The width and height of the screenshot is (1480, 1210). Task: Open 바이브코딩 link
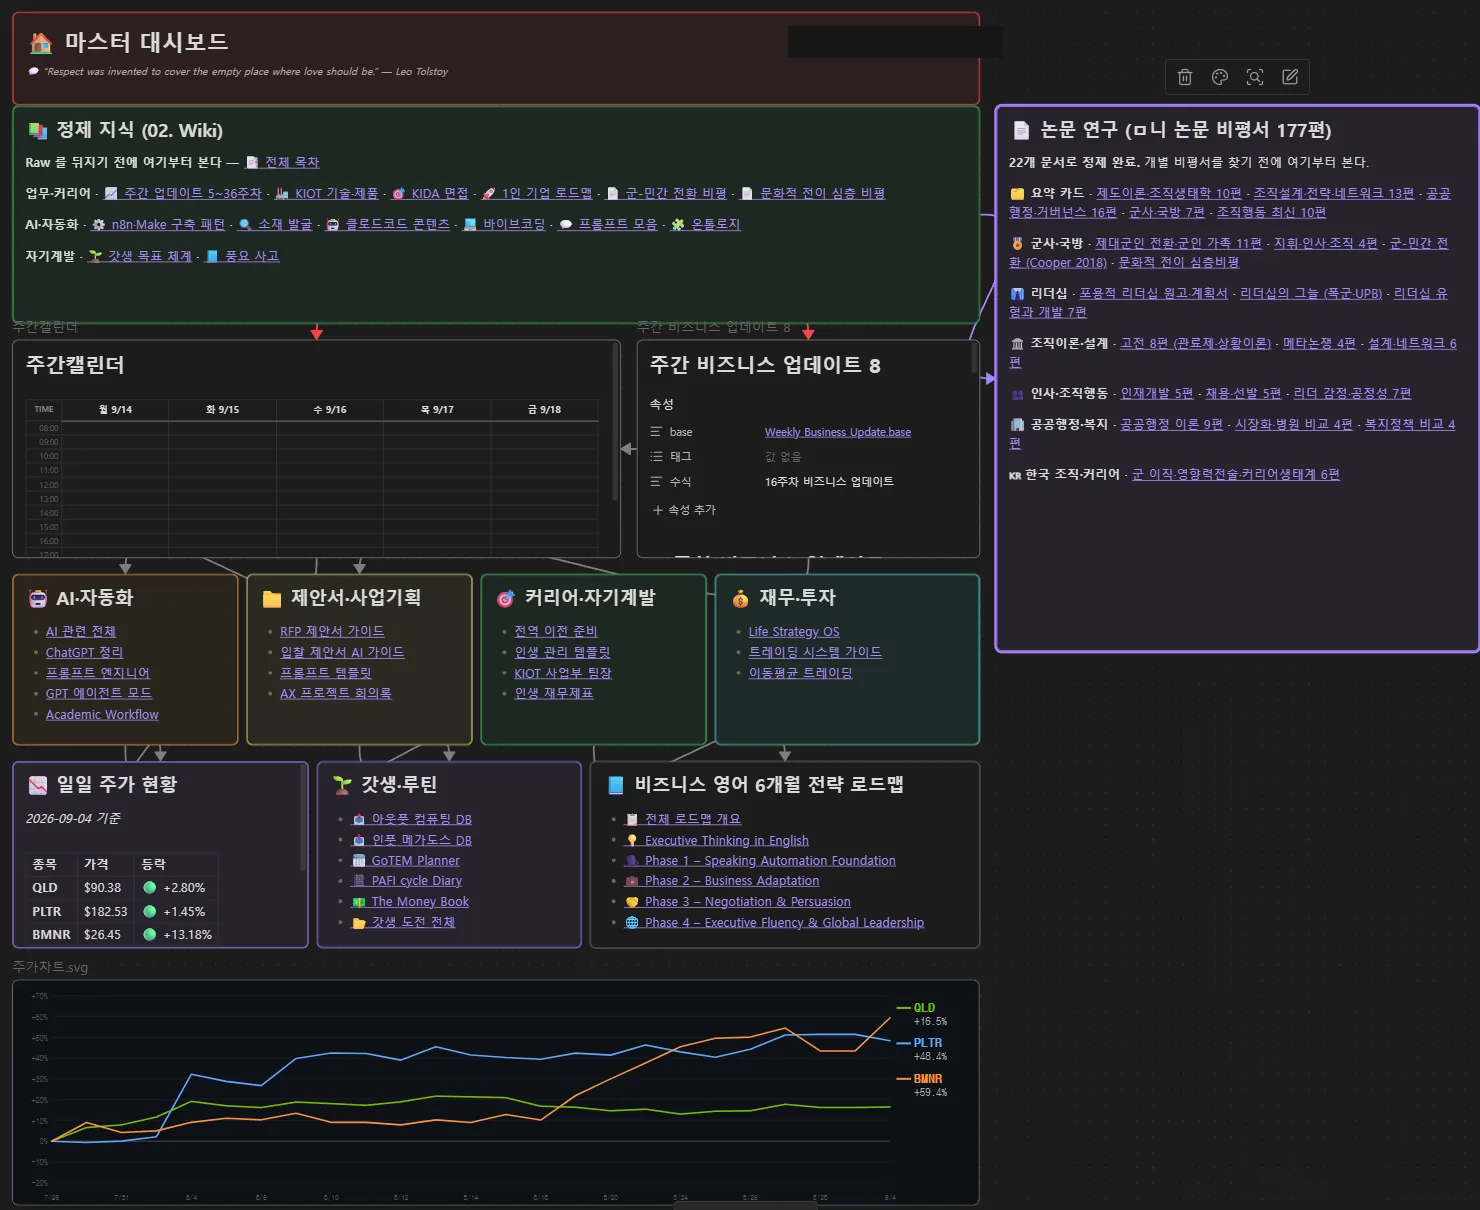point(514,224)
